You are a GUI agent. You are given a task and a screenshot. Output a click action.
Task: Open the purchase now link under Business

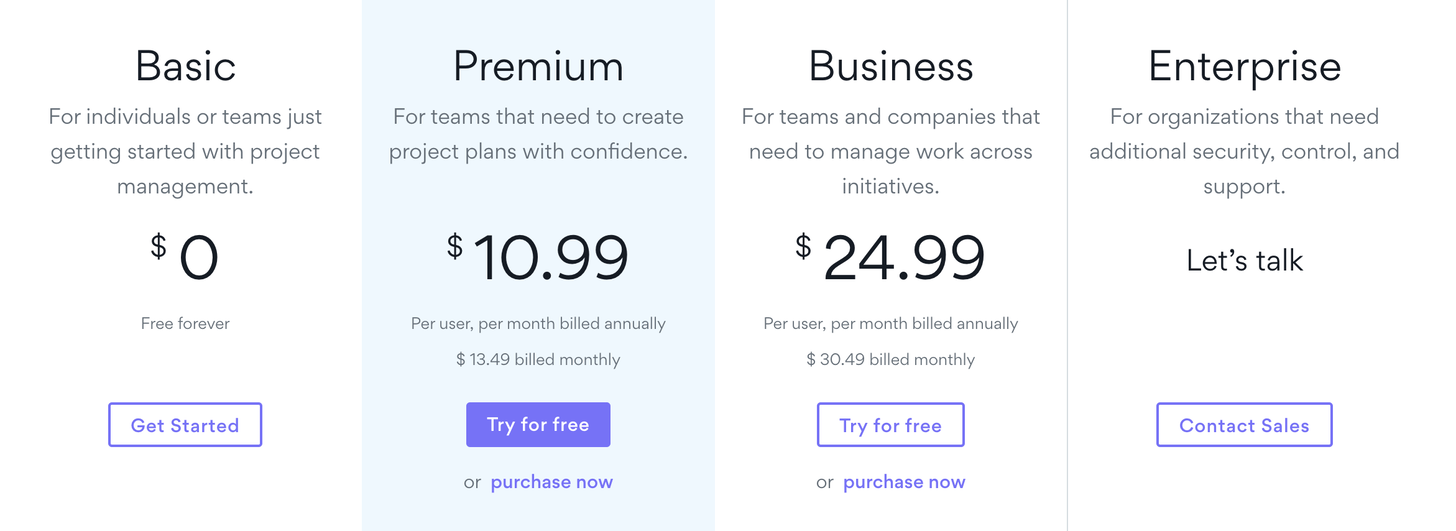904,482
